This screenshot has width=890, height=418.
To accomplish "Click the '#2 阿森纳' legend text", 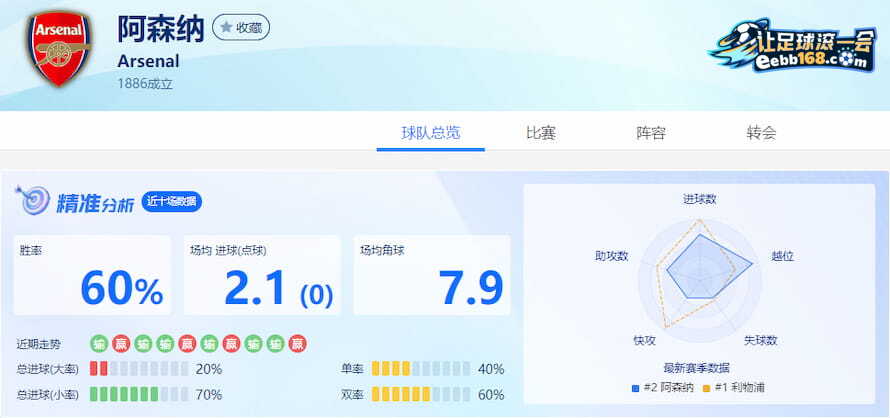I will tap(669, 389).
